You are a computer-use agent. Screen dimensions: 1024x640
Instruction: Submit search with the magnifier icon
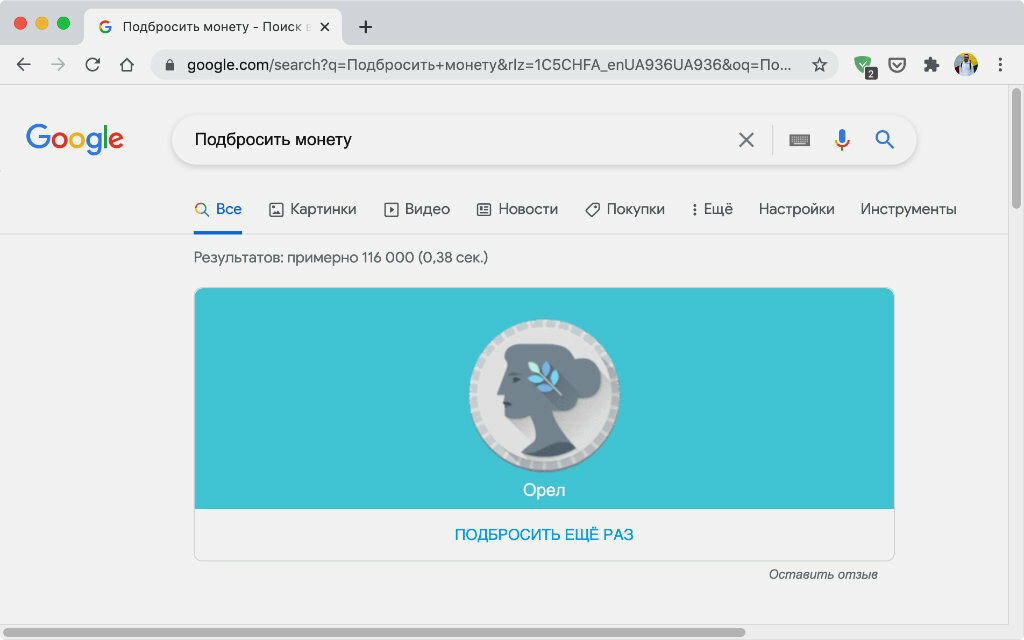(x=884, y=139)
